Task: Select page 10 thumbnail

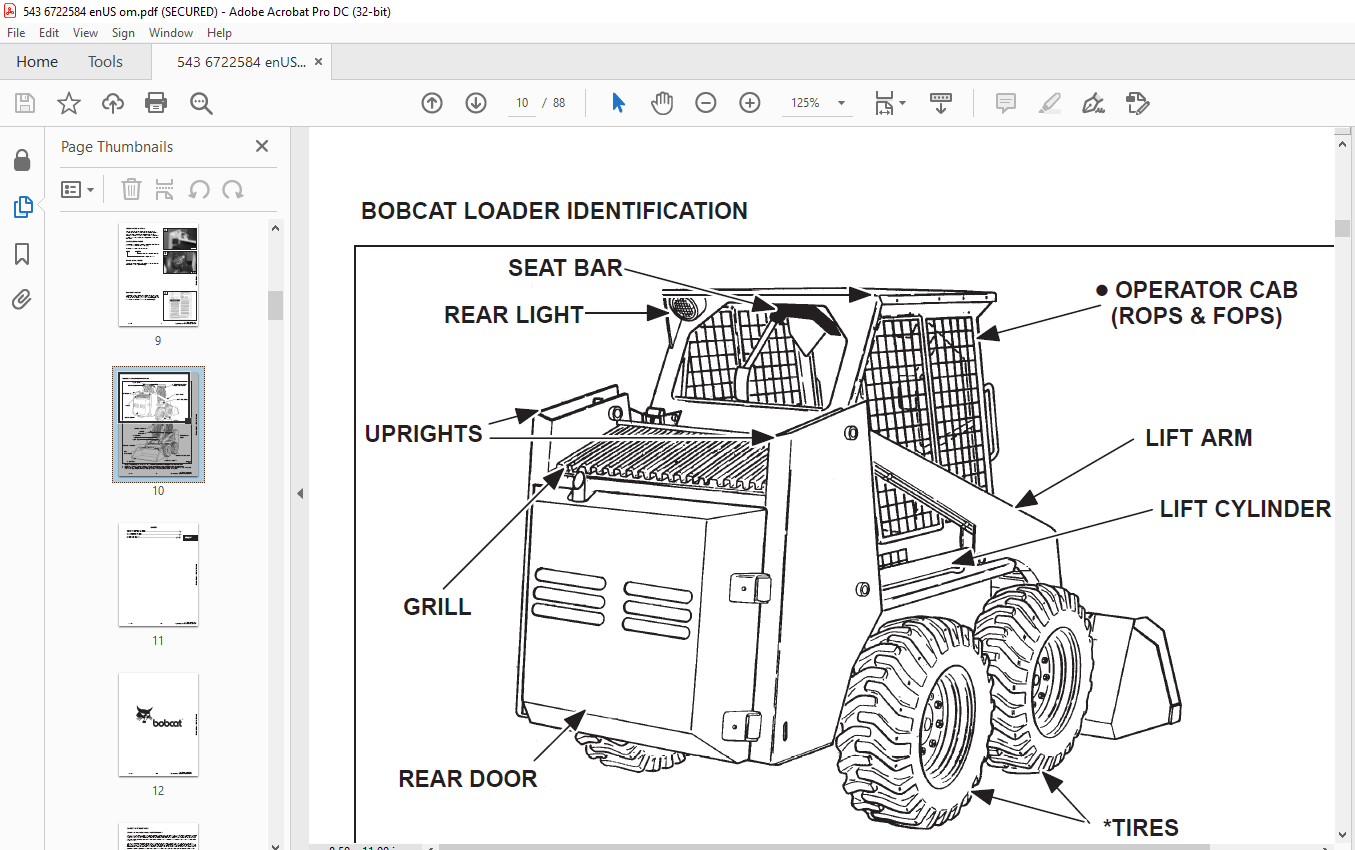Action: (158, 424)
